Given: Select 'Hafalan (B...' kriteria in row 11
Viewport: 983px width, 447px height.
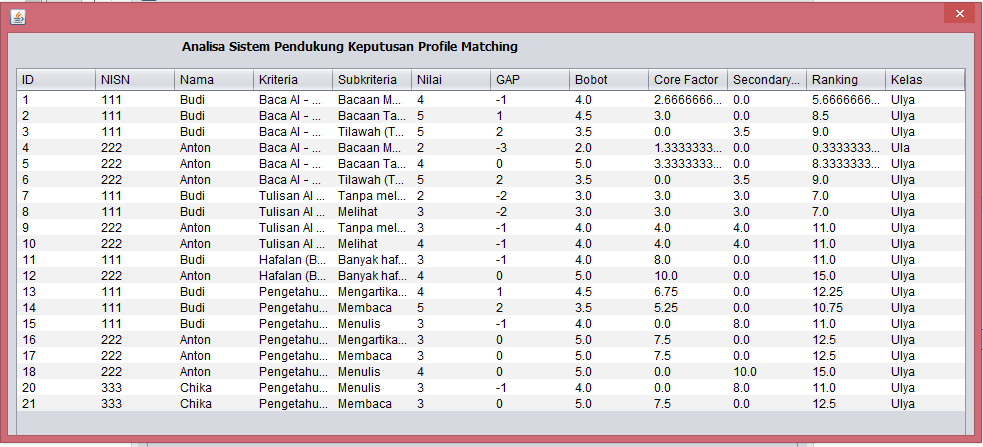Looking at the screenshot, I should click(x=293, y=260).
